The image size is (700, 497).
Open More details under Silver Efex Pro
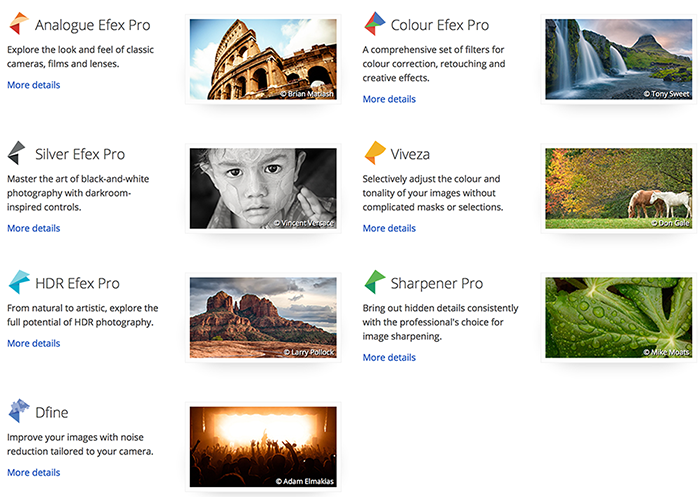[x=33, y=228]
